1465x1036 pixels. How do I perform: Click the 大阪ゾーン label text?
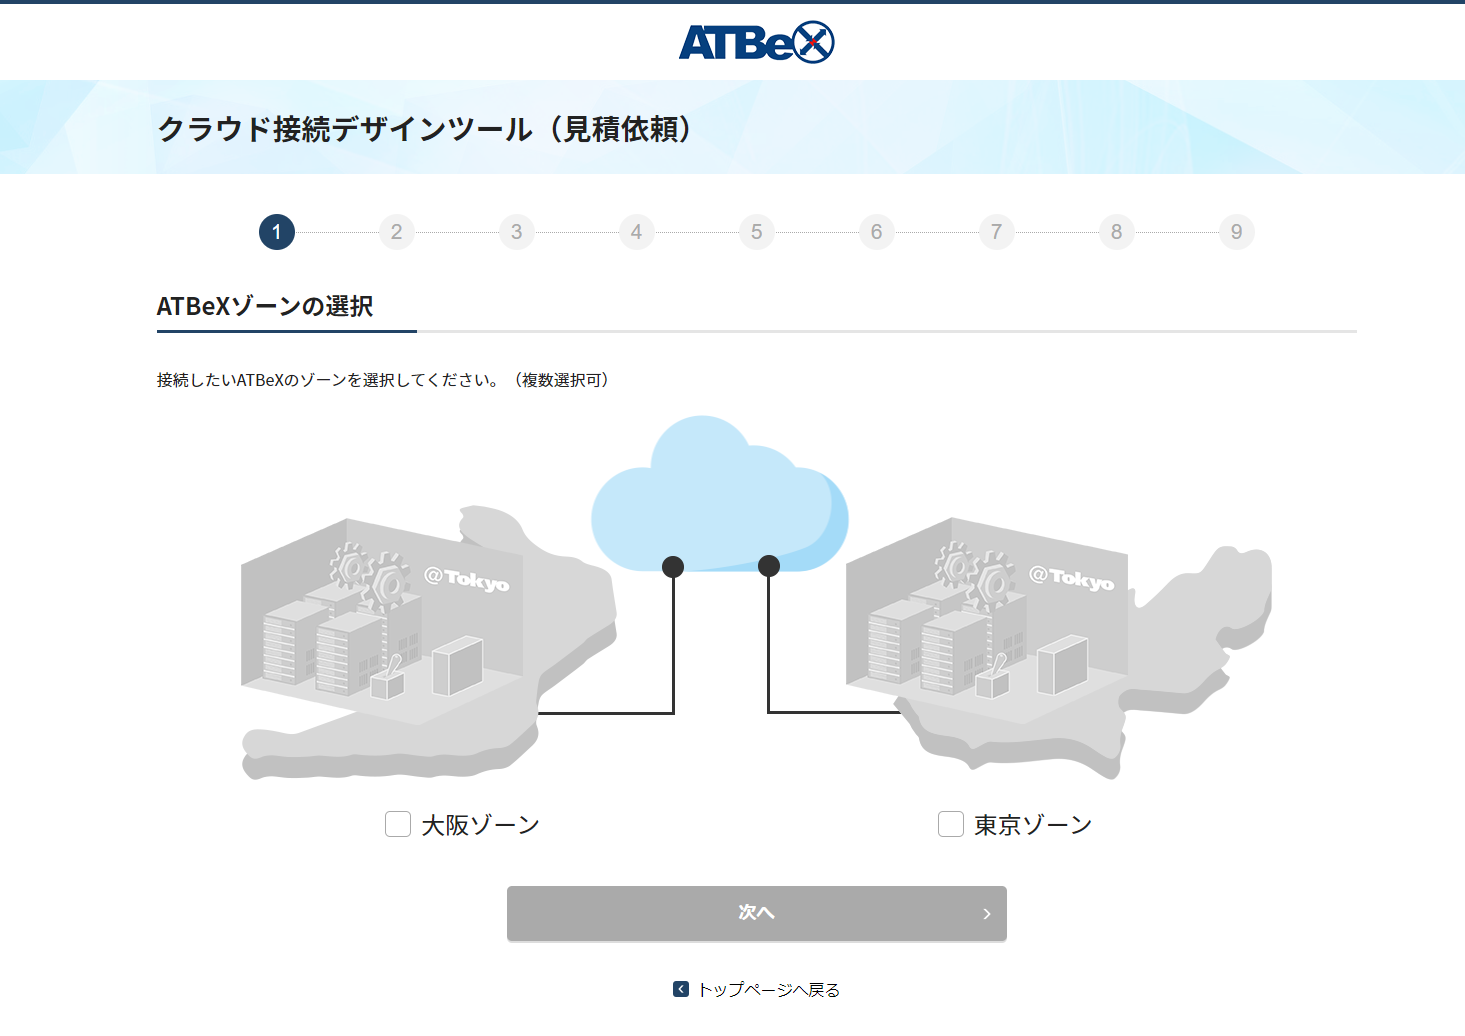pyautogui.click(x=480, y=825)
